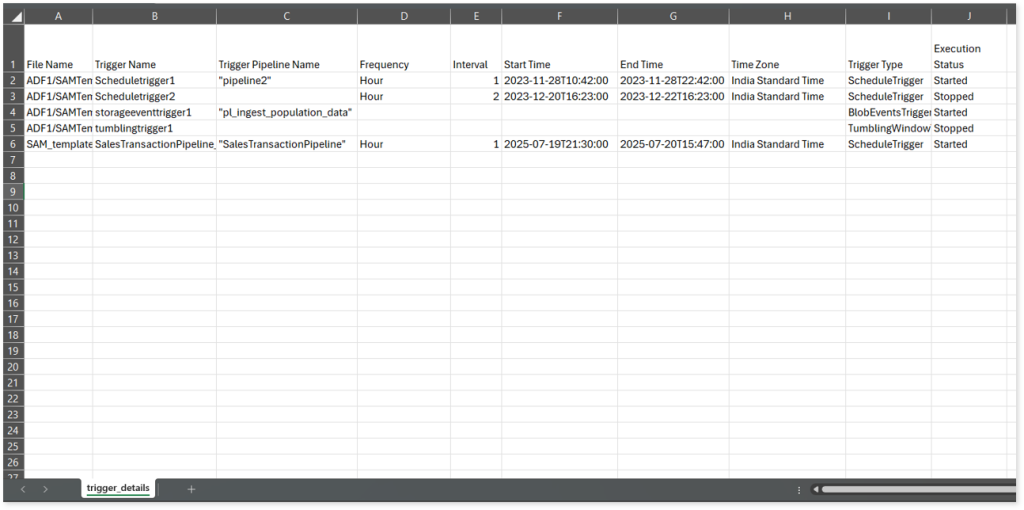Click the Select All corner button
1024x510 pixels.
(12, 16)
